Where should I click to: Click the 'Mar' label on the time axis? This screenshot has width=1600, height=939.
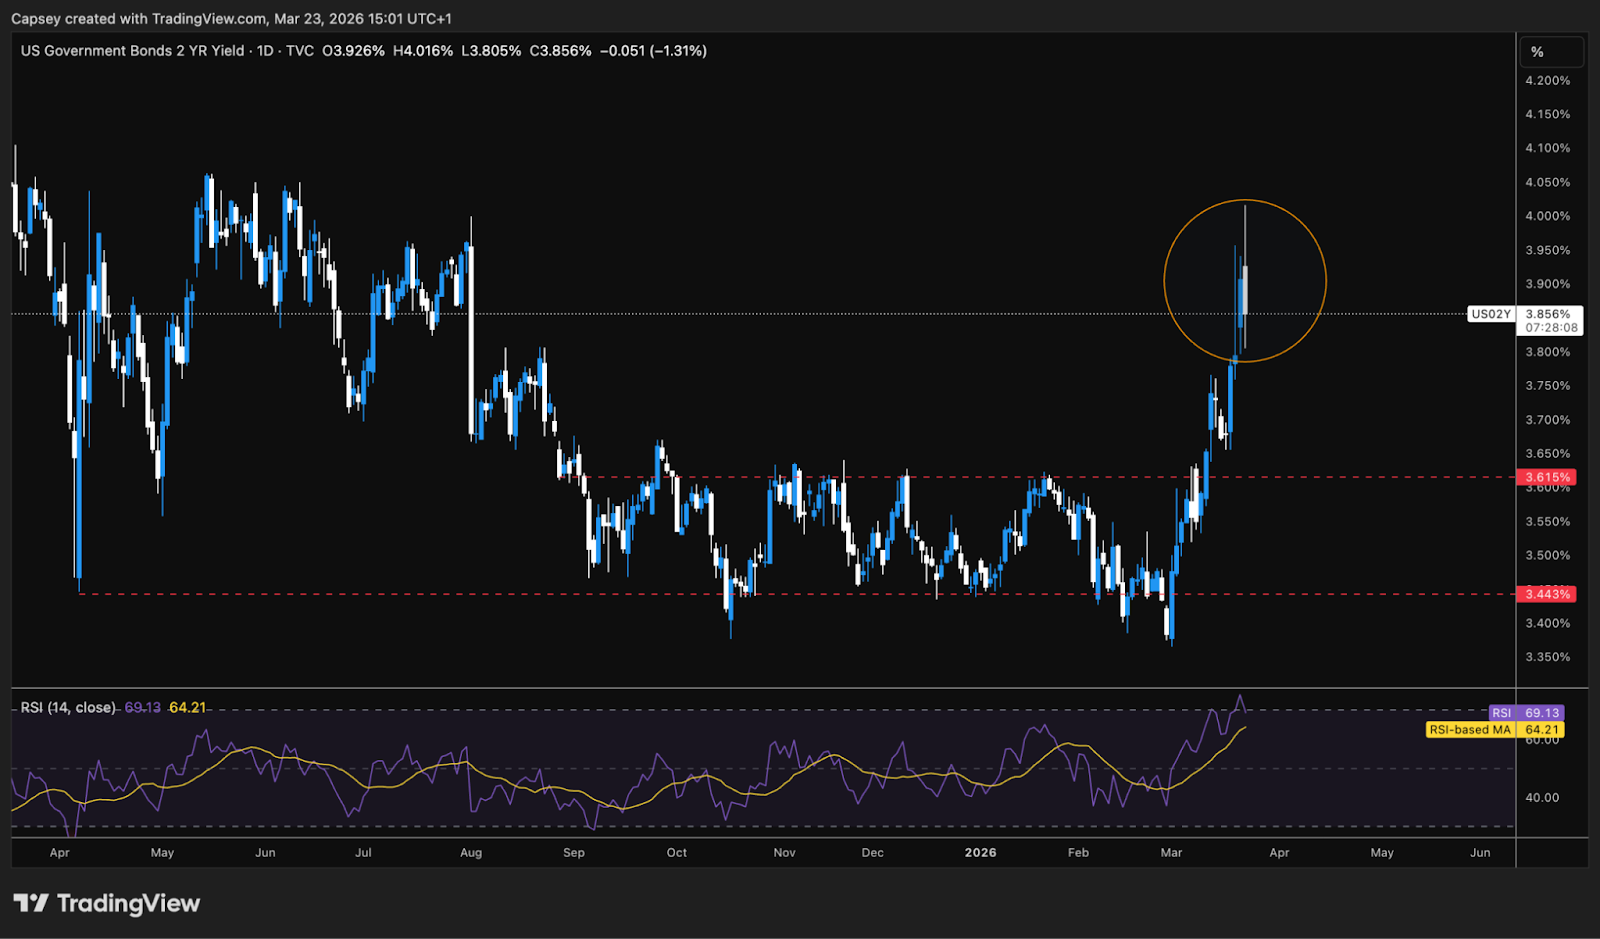(x=1171, y=853)
